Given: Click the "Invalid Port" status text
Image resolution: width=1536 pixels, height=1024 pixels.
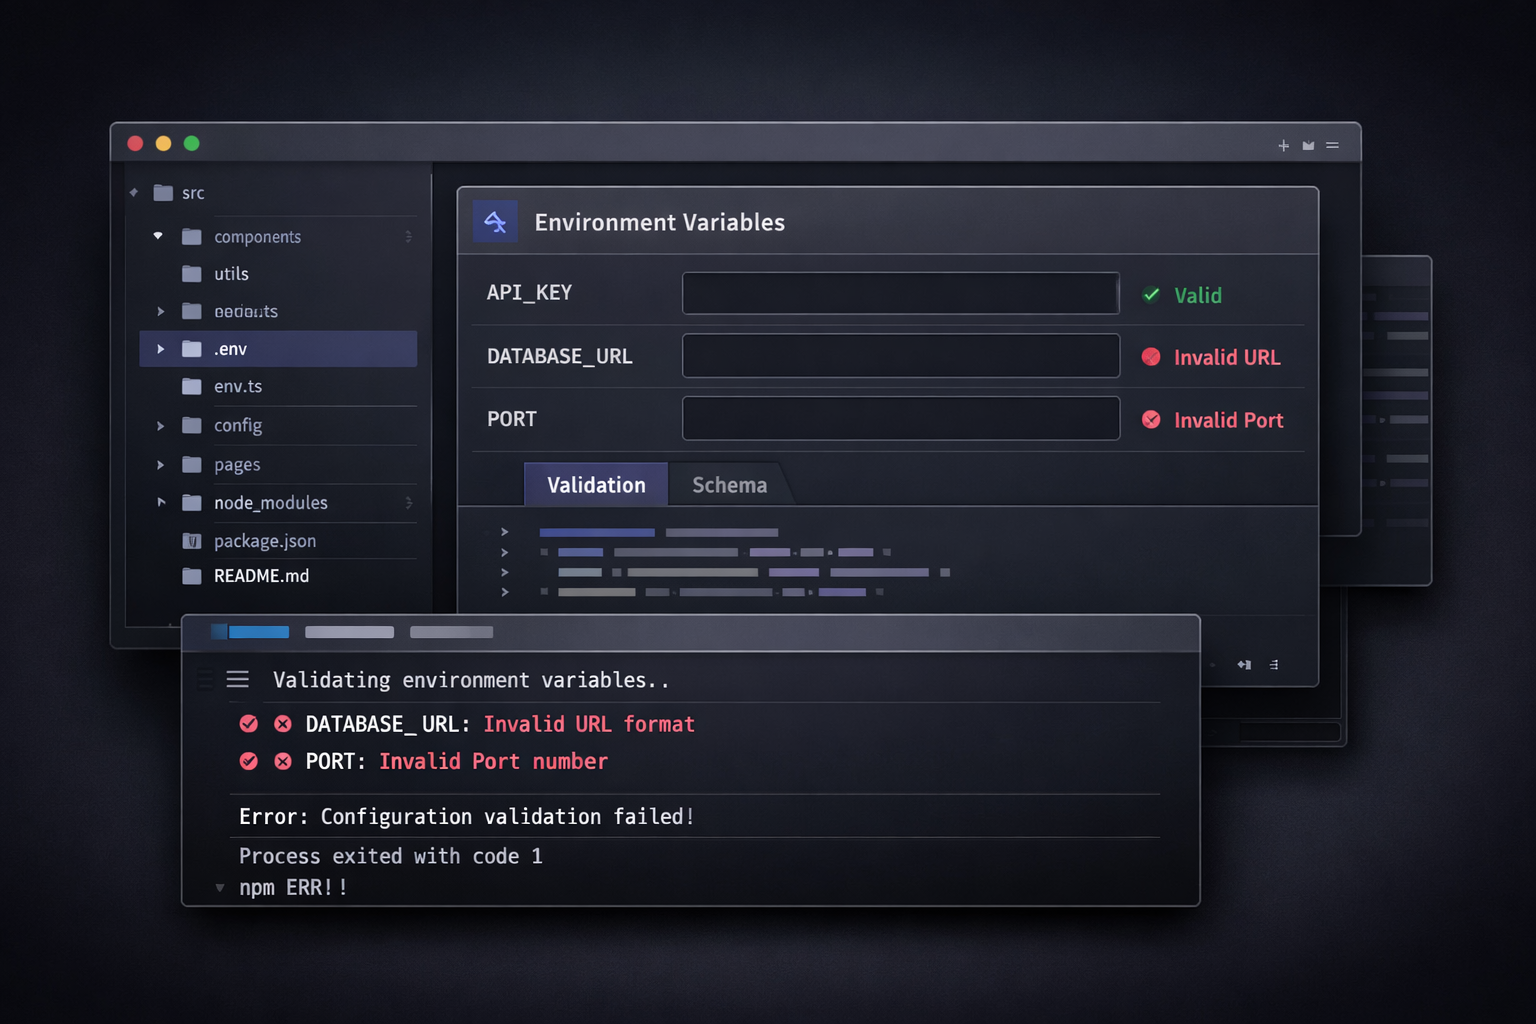Looking at the screenshot, I should coord(1229,420).
